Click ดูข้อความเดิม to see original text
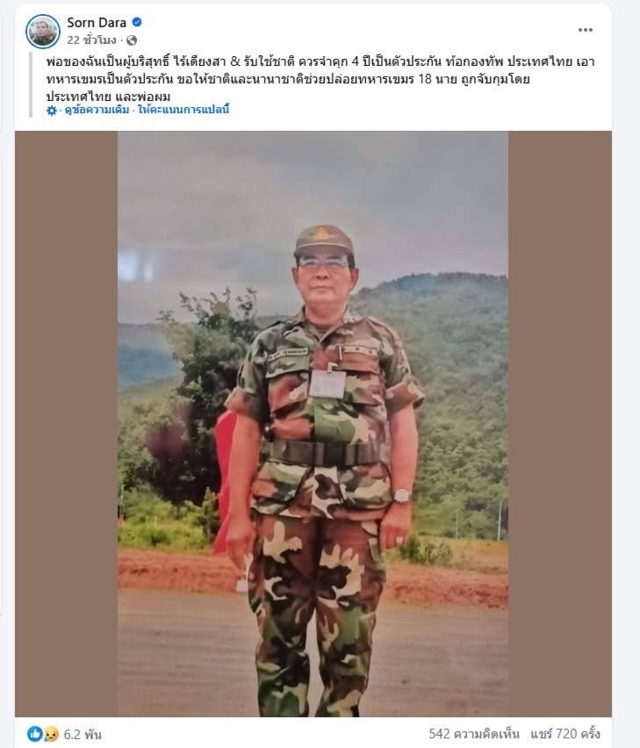The width and height of the screenshot is (640, 748). [x=97, y=110]
